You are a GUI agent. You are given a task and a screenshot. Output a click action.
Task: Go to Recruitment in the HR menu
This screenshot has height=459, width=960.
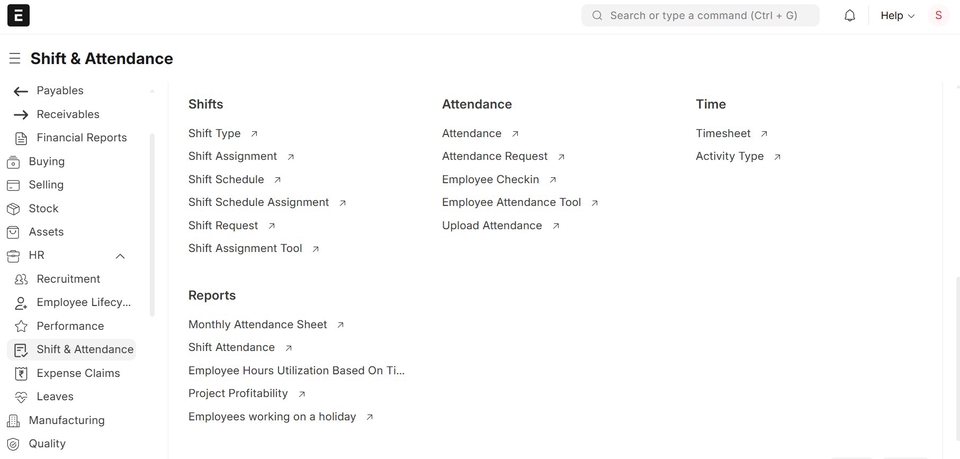click(x=71, y=279)
